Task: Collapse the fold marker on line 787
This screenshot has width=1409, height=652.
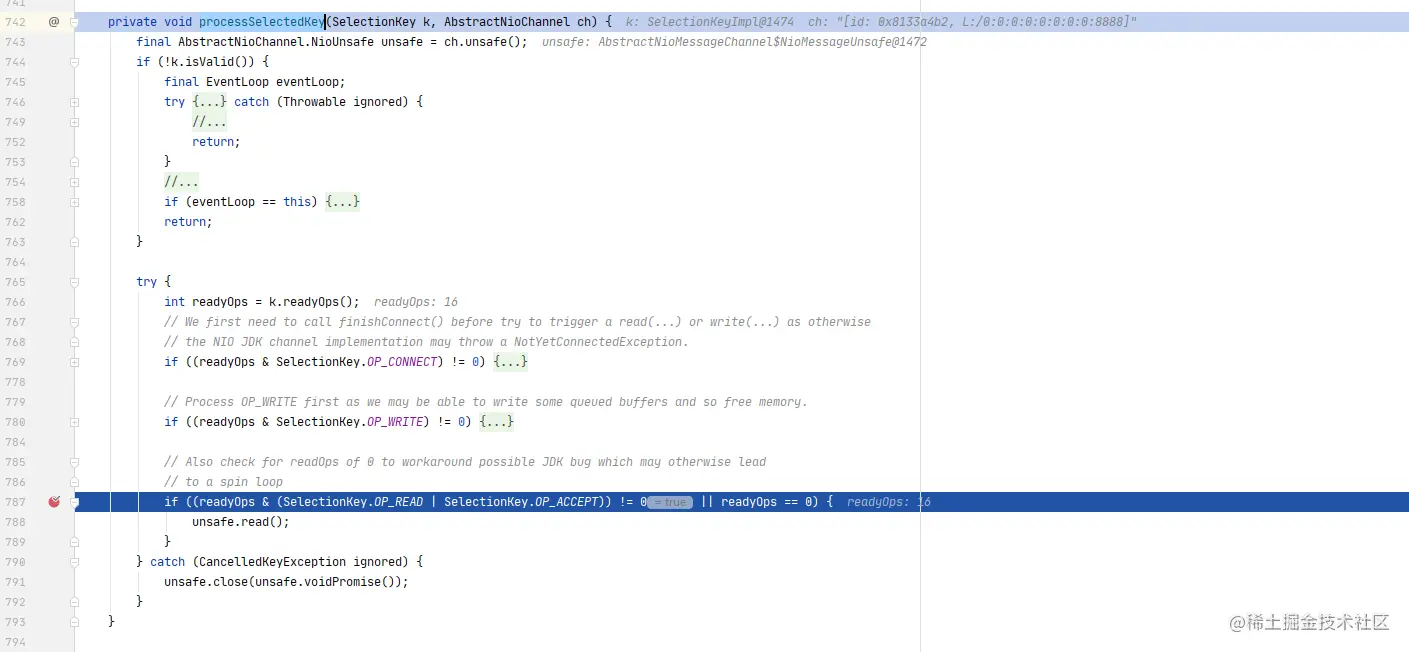Action: (74, 502)
